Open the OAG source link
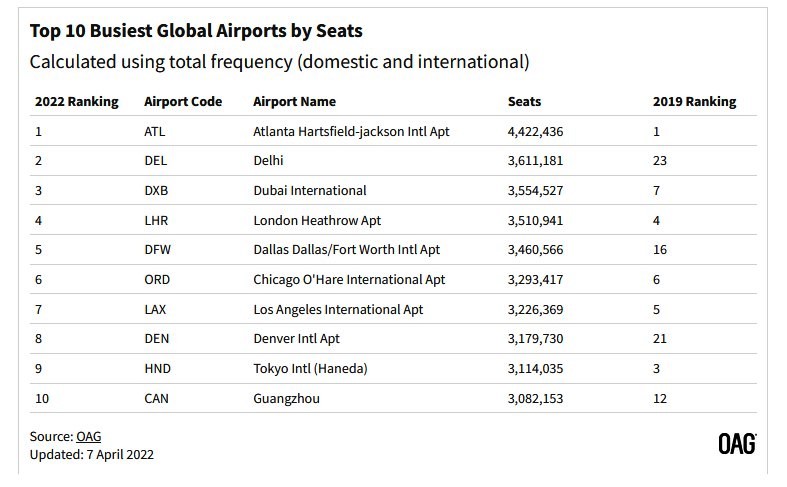This screenshot has height=487, width=787. 89,437
